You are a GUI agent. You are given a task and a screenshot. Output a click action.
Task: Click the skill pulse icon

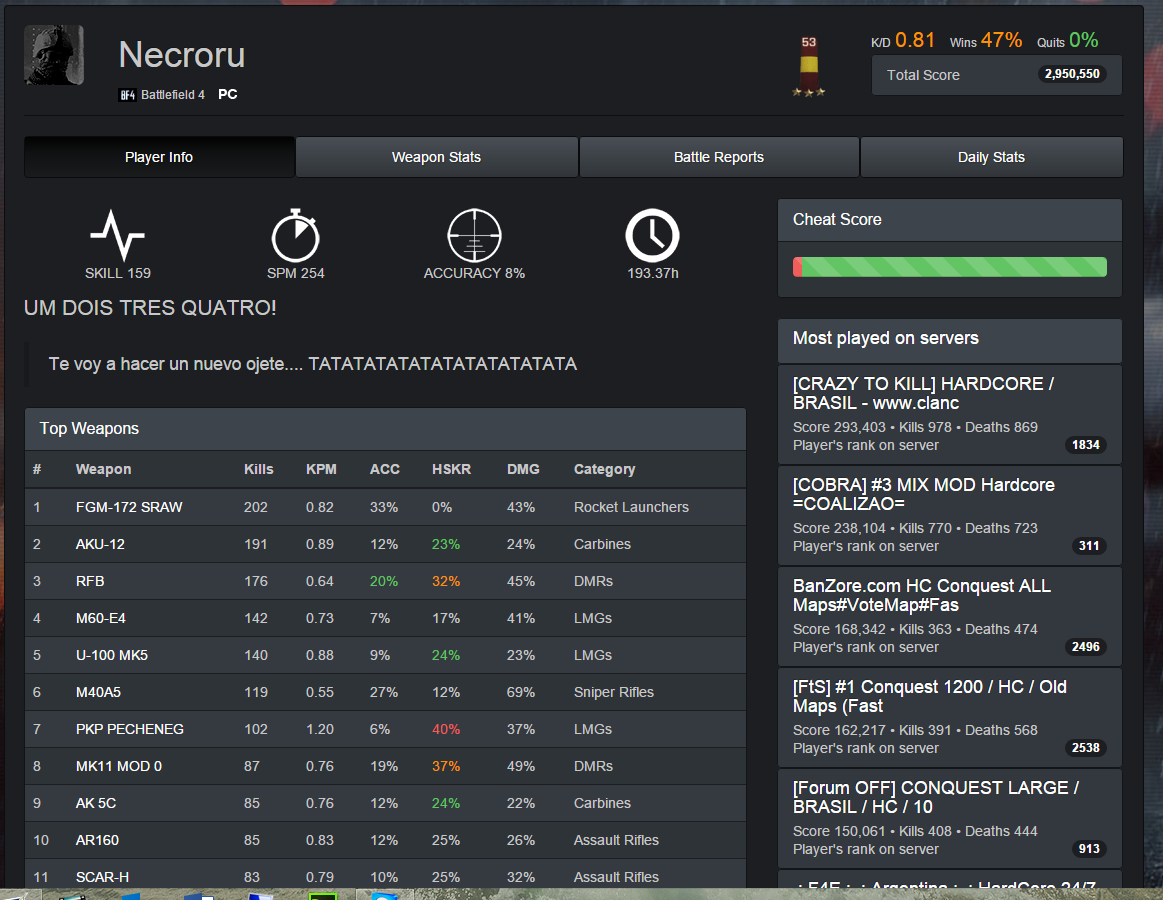[117, 235]
